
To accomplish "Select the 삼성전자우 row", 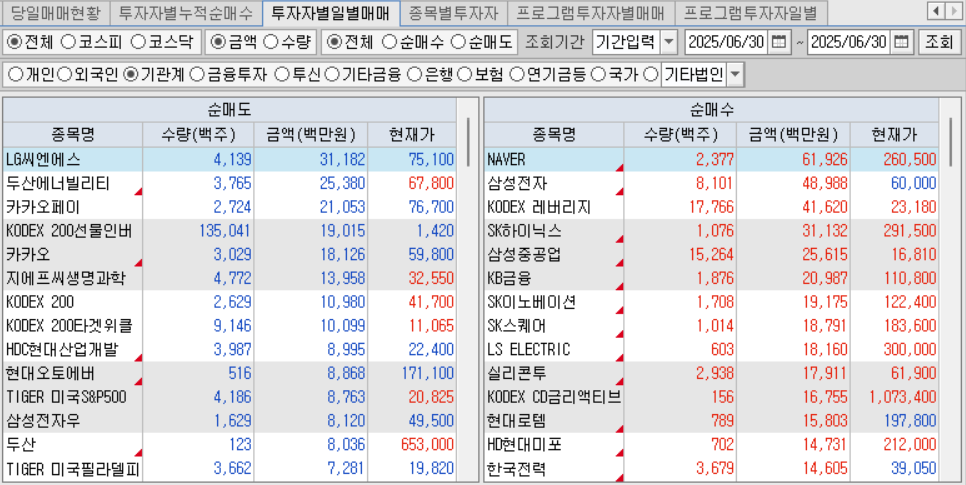I will tap(230, 422).
